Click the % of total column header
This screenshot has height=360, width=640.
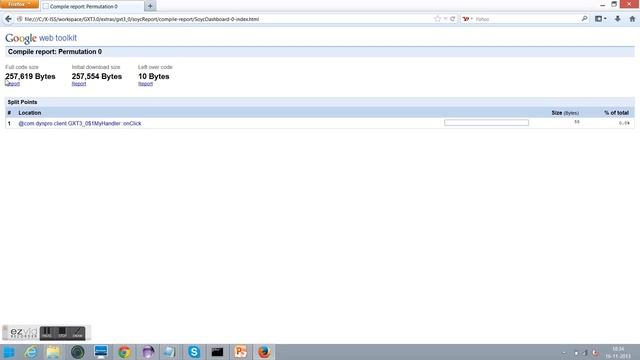point(616,113)
